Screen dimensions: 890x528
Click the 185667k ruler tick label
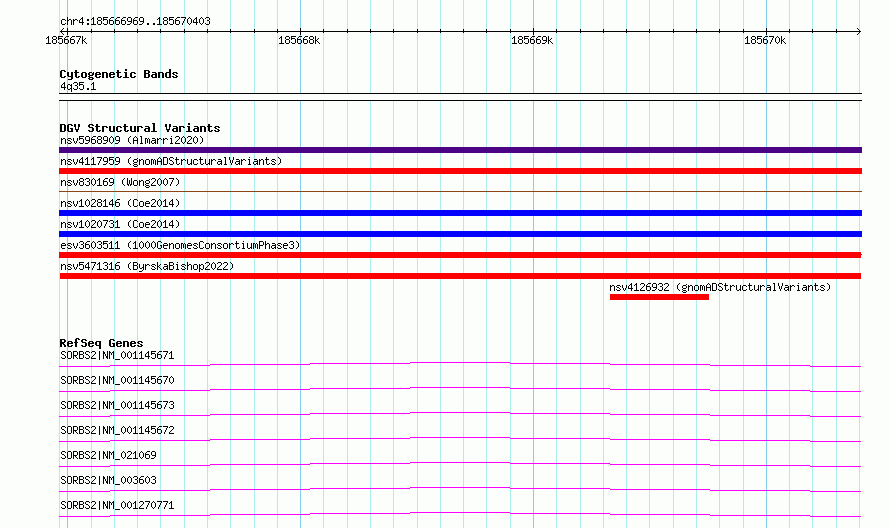(x=66, y=41)
